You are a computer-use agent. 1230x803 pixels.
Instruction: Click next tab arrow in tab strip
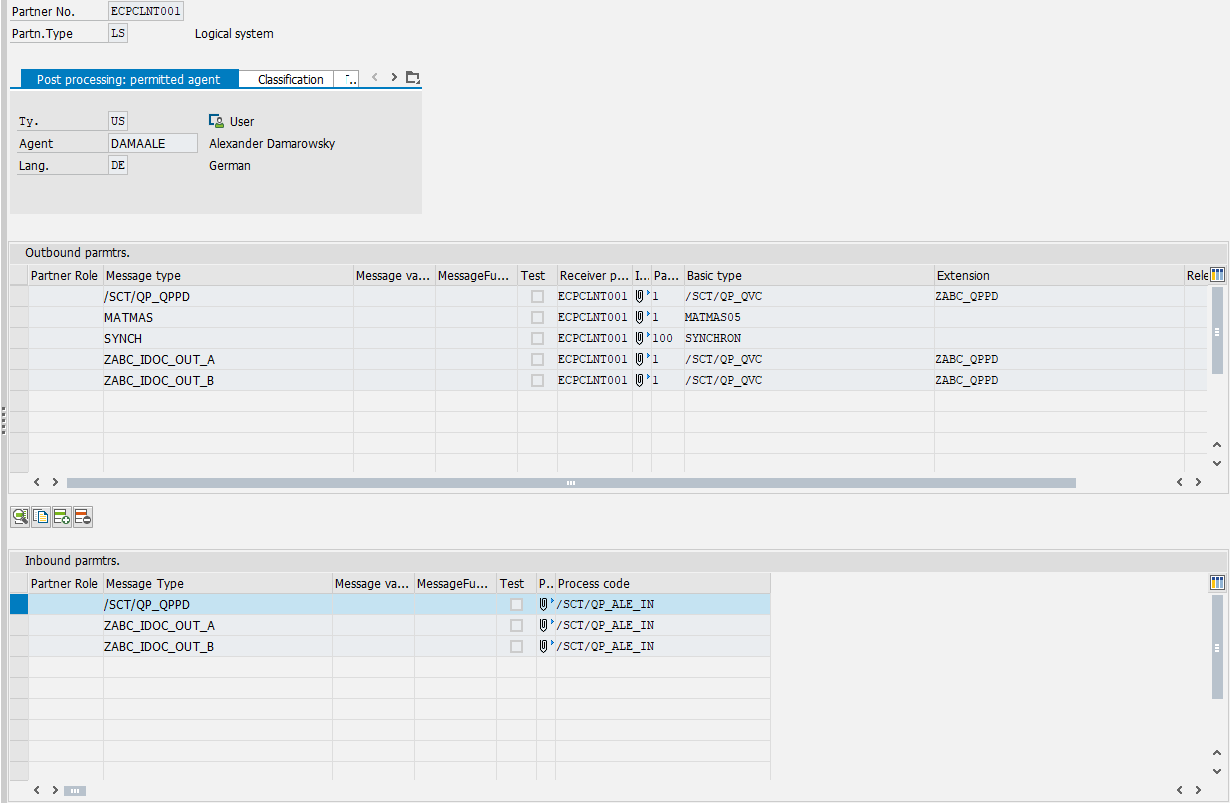394,78
